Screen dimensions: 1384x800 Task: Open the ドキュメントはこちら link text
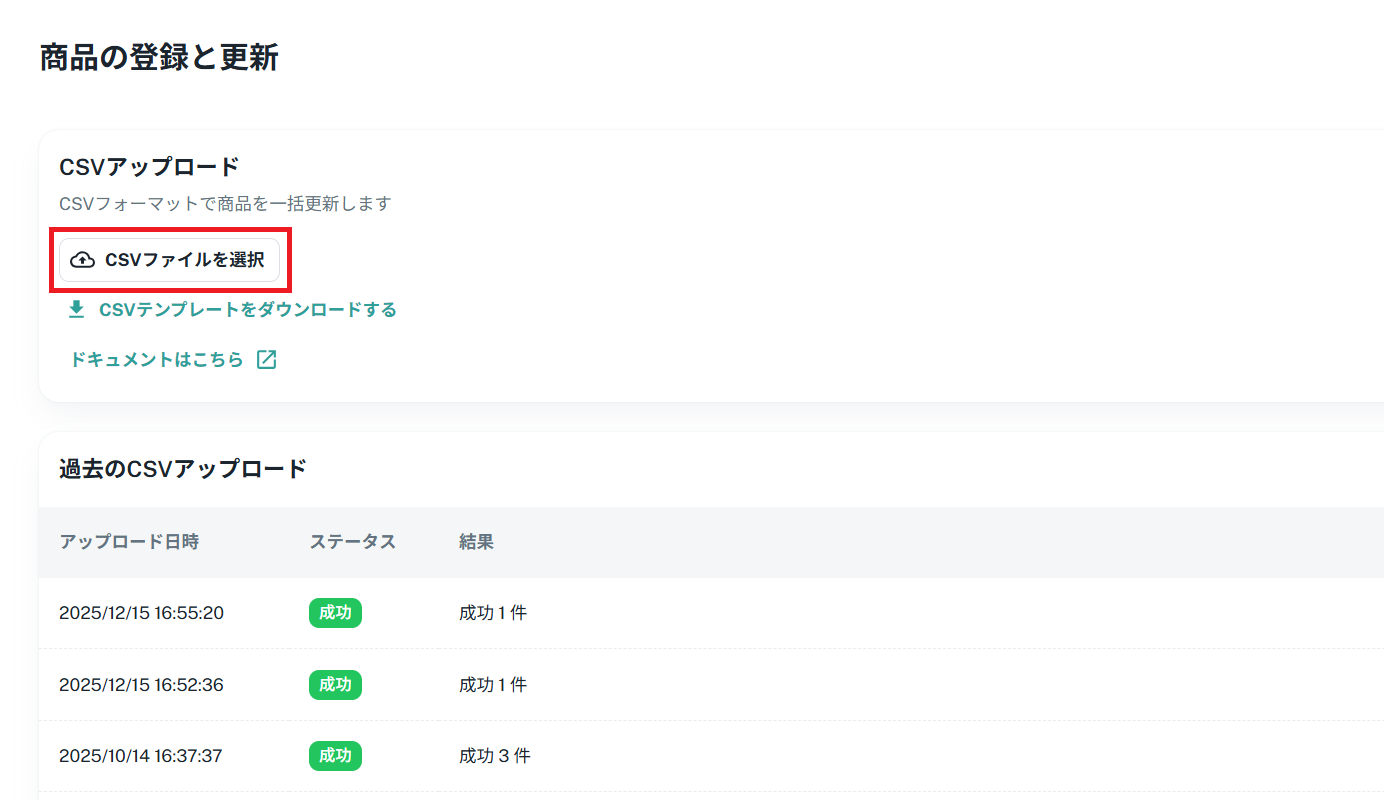[157, 360]
